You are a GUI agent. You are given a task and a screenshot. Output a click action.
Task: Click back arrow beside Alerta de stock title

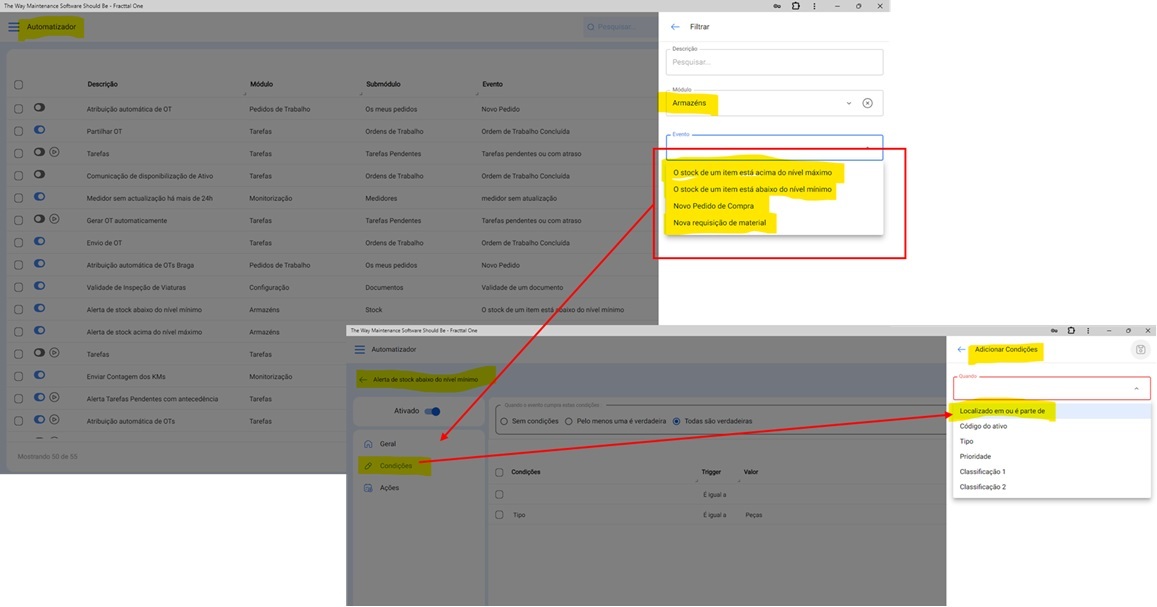click(x=362, y=380)
